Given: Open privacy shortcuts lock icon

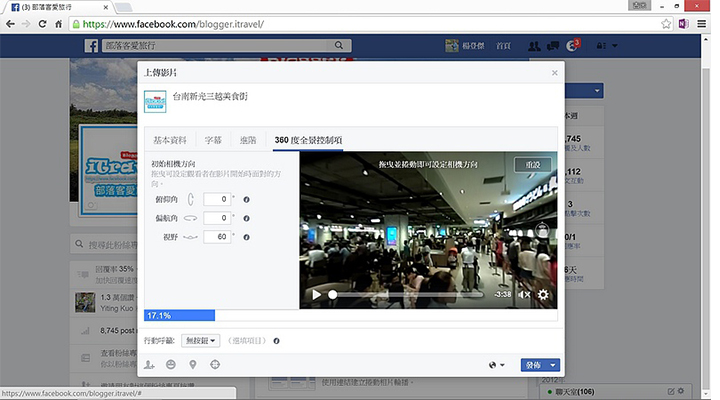Looking at the screenshot, I should tap(601, 45).
